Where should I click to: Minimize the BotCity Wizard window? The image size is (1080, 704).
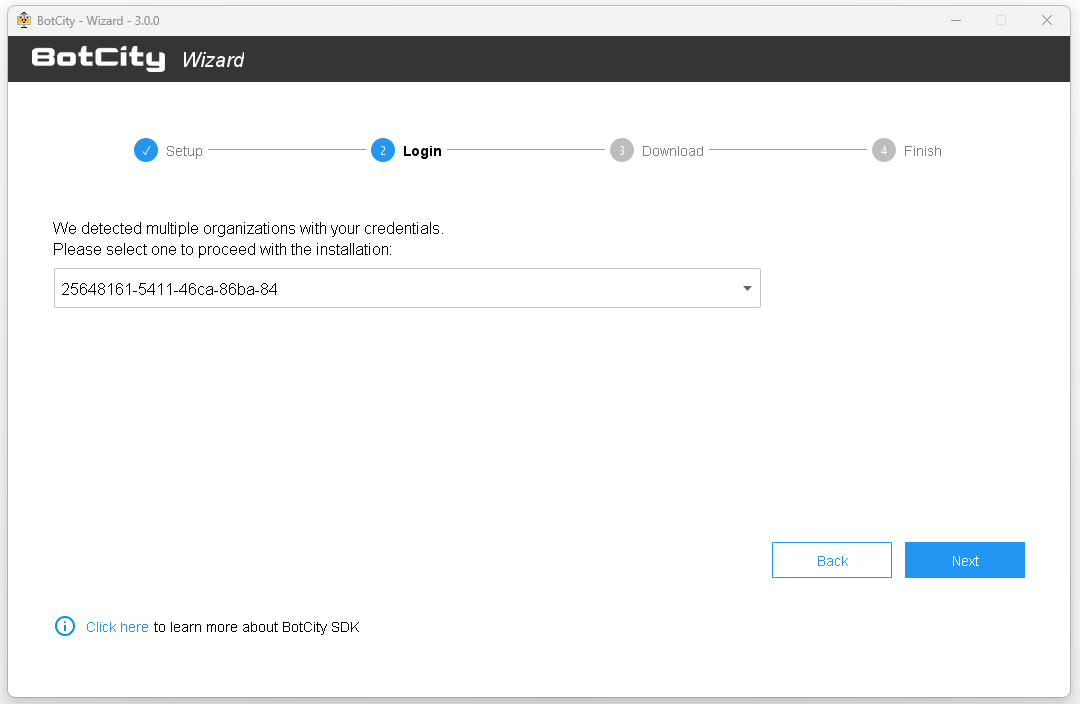click(956, 20)
